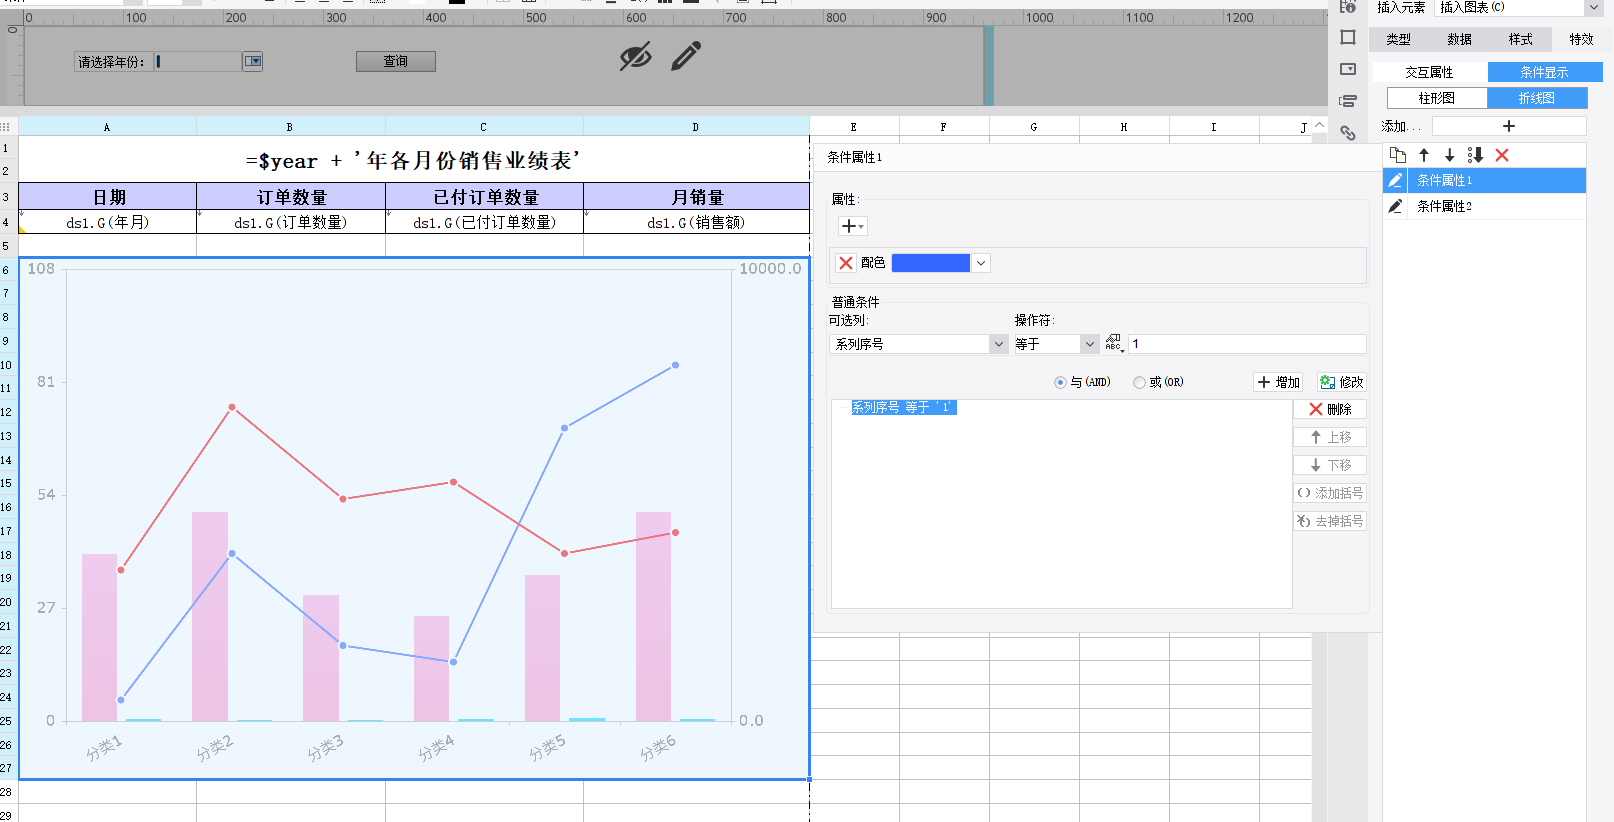This screenshot has width=1614, height=822.
Task: Click row header 28
Action: coord(8,791)
